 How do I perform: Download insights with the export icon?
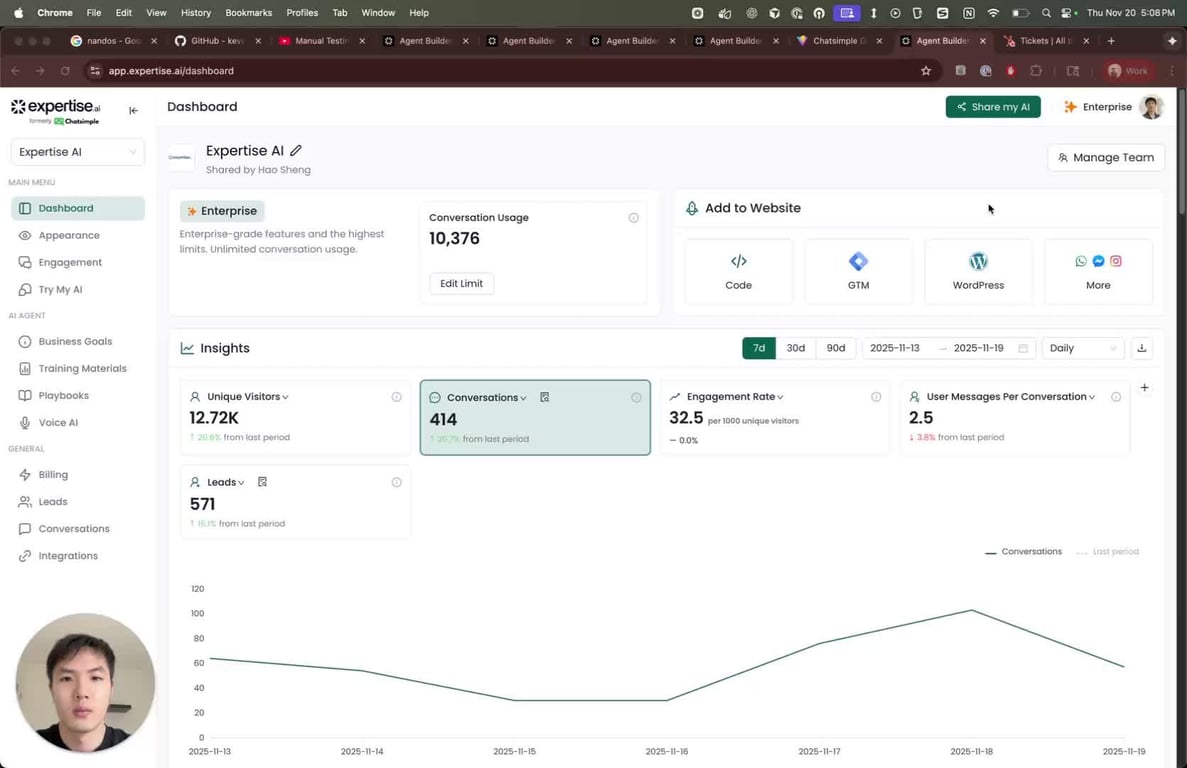[1142, 348]
